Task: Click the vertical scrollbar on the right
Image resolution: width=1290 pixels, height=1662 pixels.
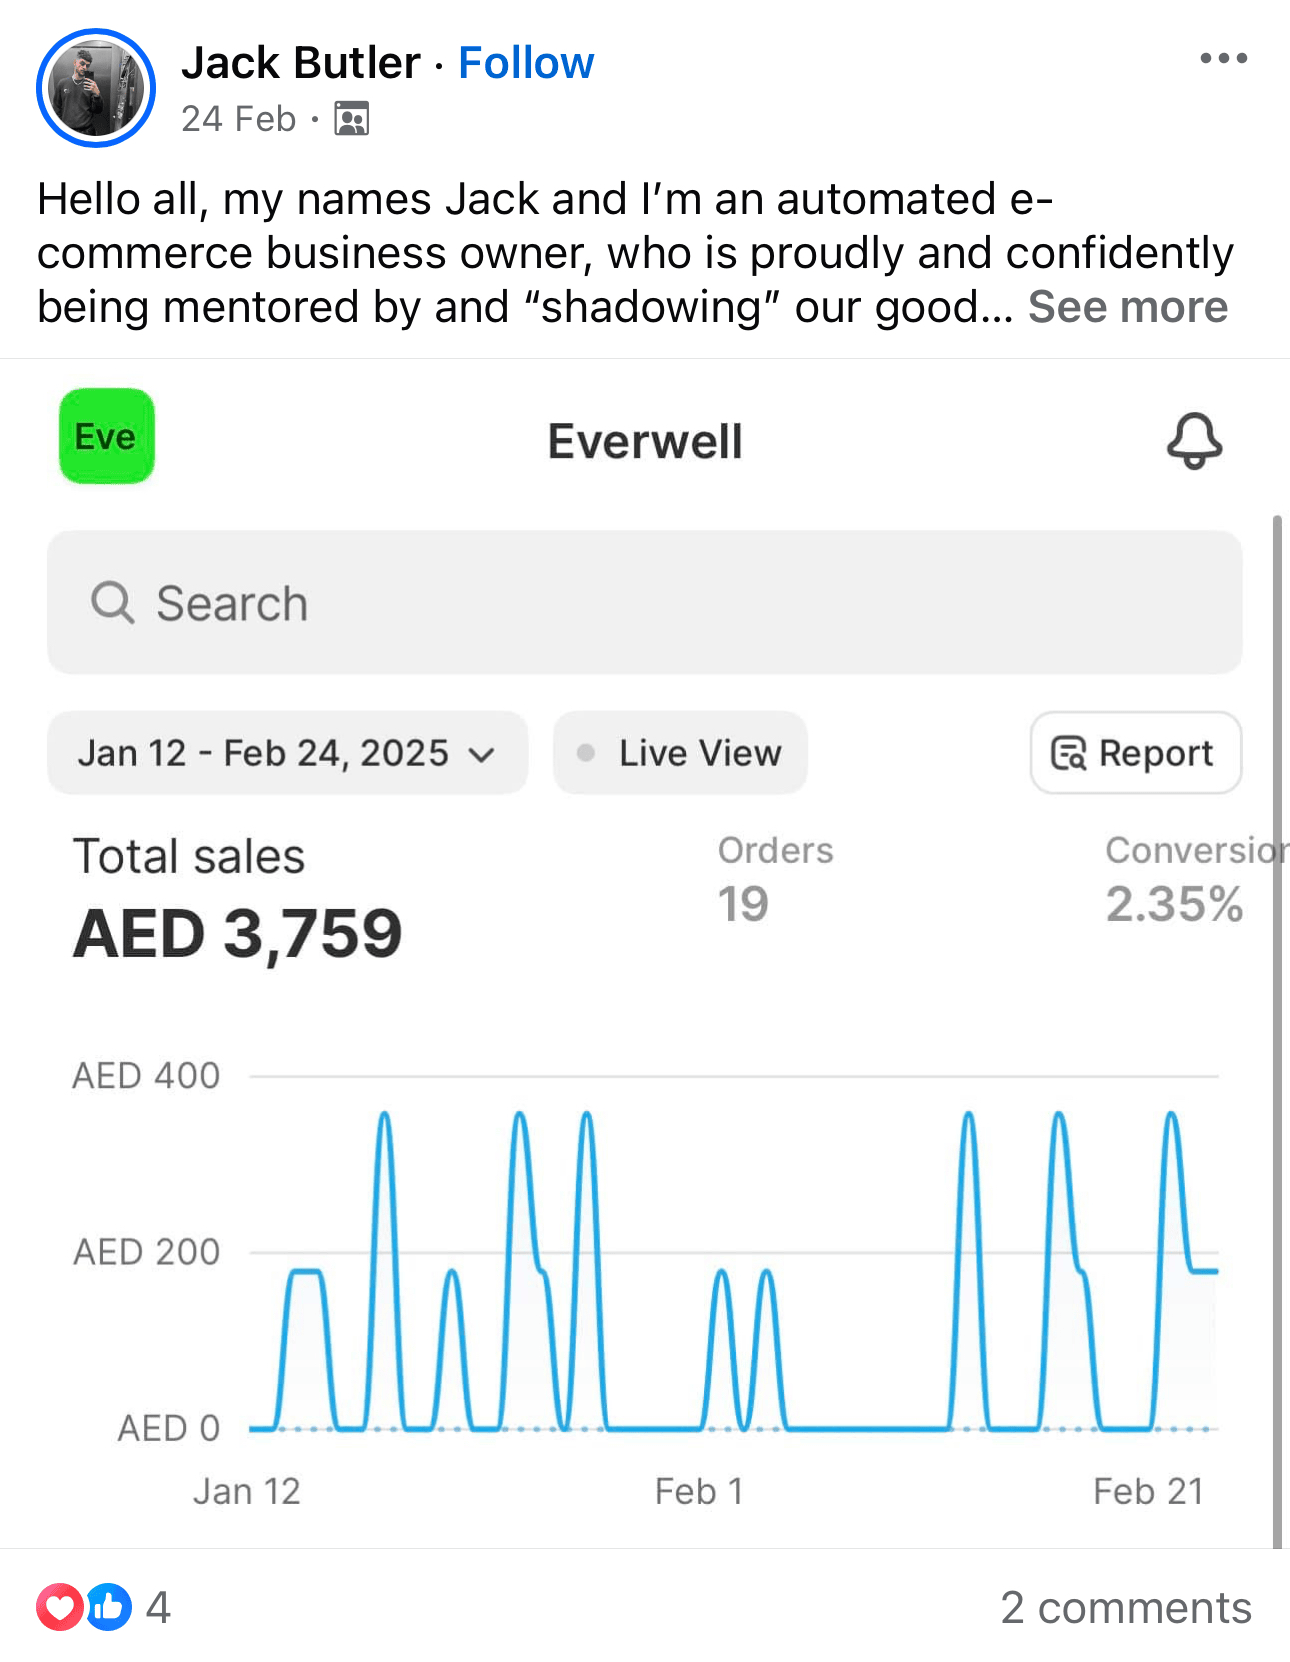Action: tap(1277, 1030)
